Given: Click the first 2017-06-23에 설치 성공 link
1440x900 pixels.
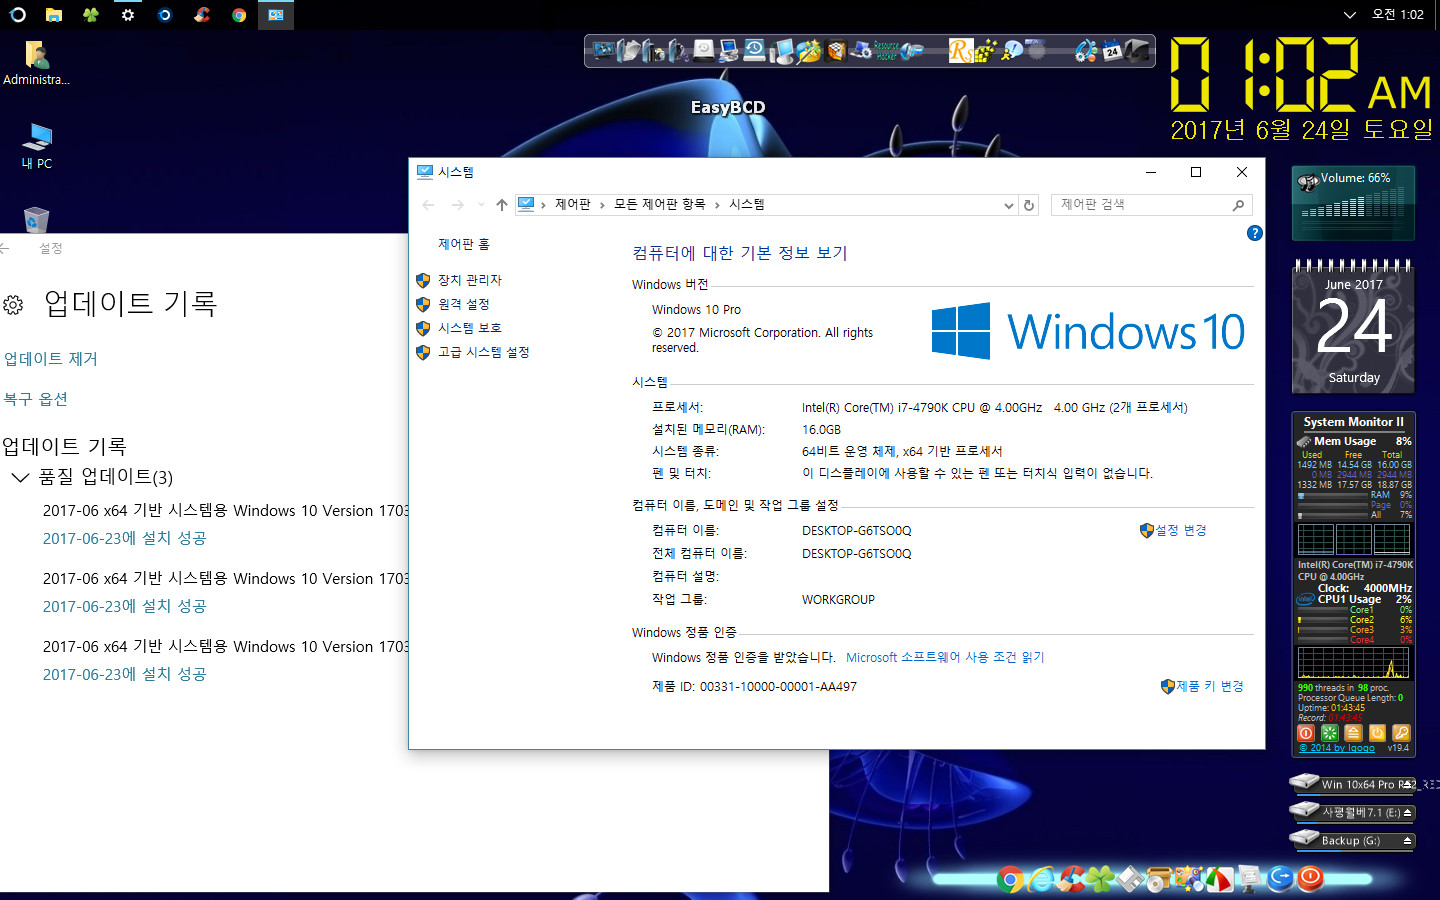Looking at the screenshot, I should 124,538.
